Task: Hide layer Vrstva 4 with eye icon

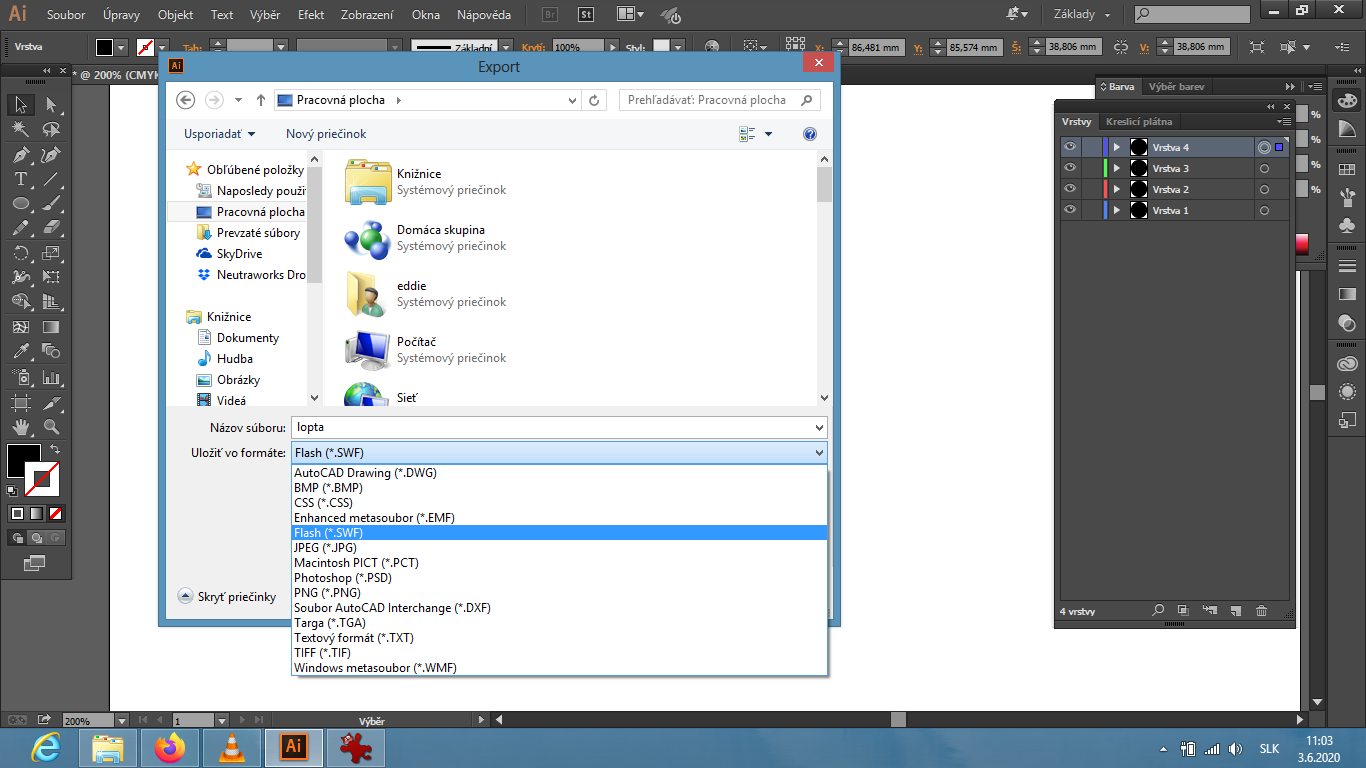Action: (1070, 147)
